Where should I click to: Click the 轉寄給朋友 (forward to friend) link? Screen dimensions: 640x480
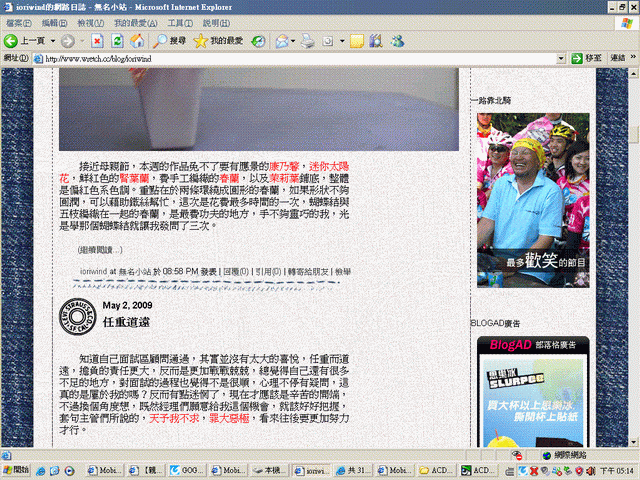coord(308,271)
